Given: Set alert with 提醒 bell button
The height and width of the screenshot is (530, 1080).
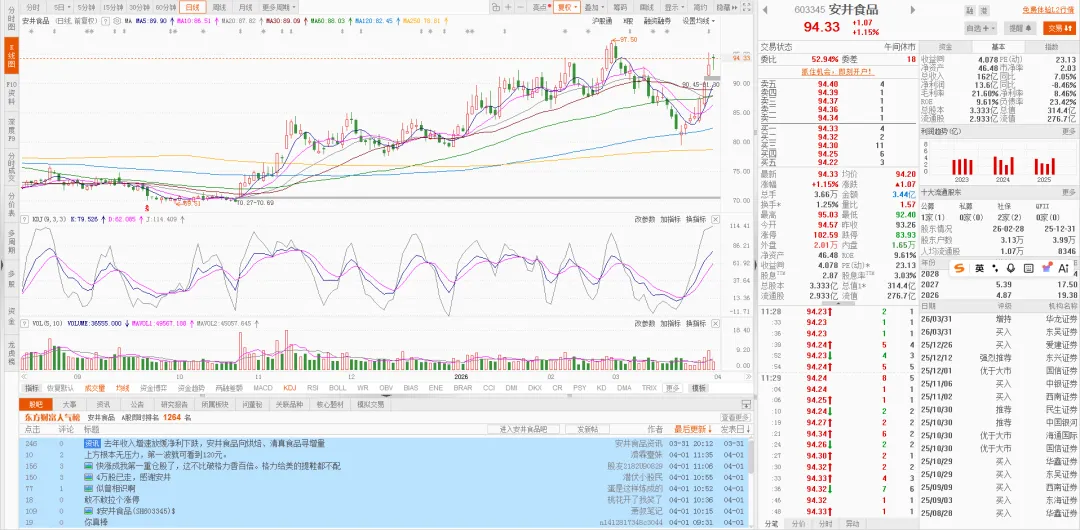Looking at the screenshot, I should point(1021,28).
